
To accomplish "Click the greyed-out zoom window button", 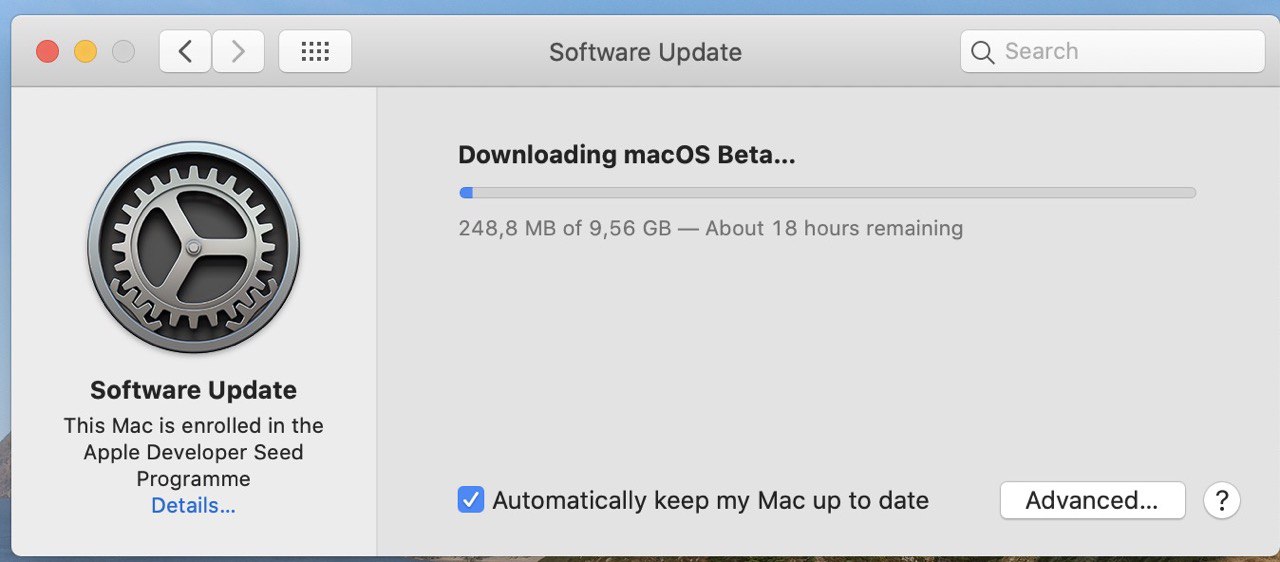I will coord(123,51).
